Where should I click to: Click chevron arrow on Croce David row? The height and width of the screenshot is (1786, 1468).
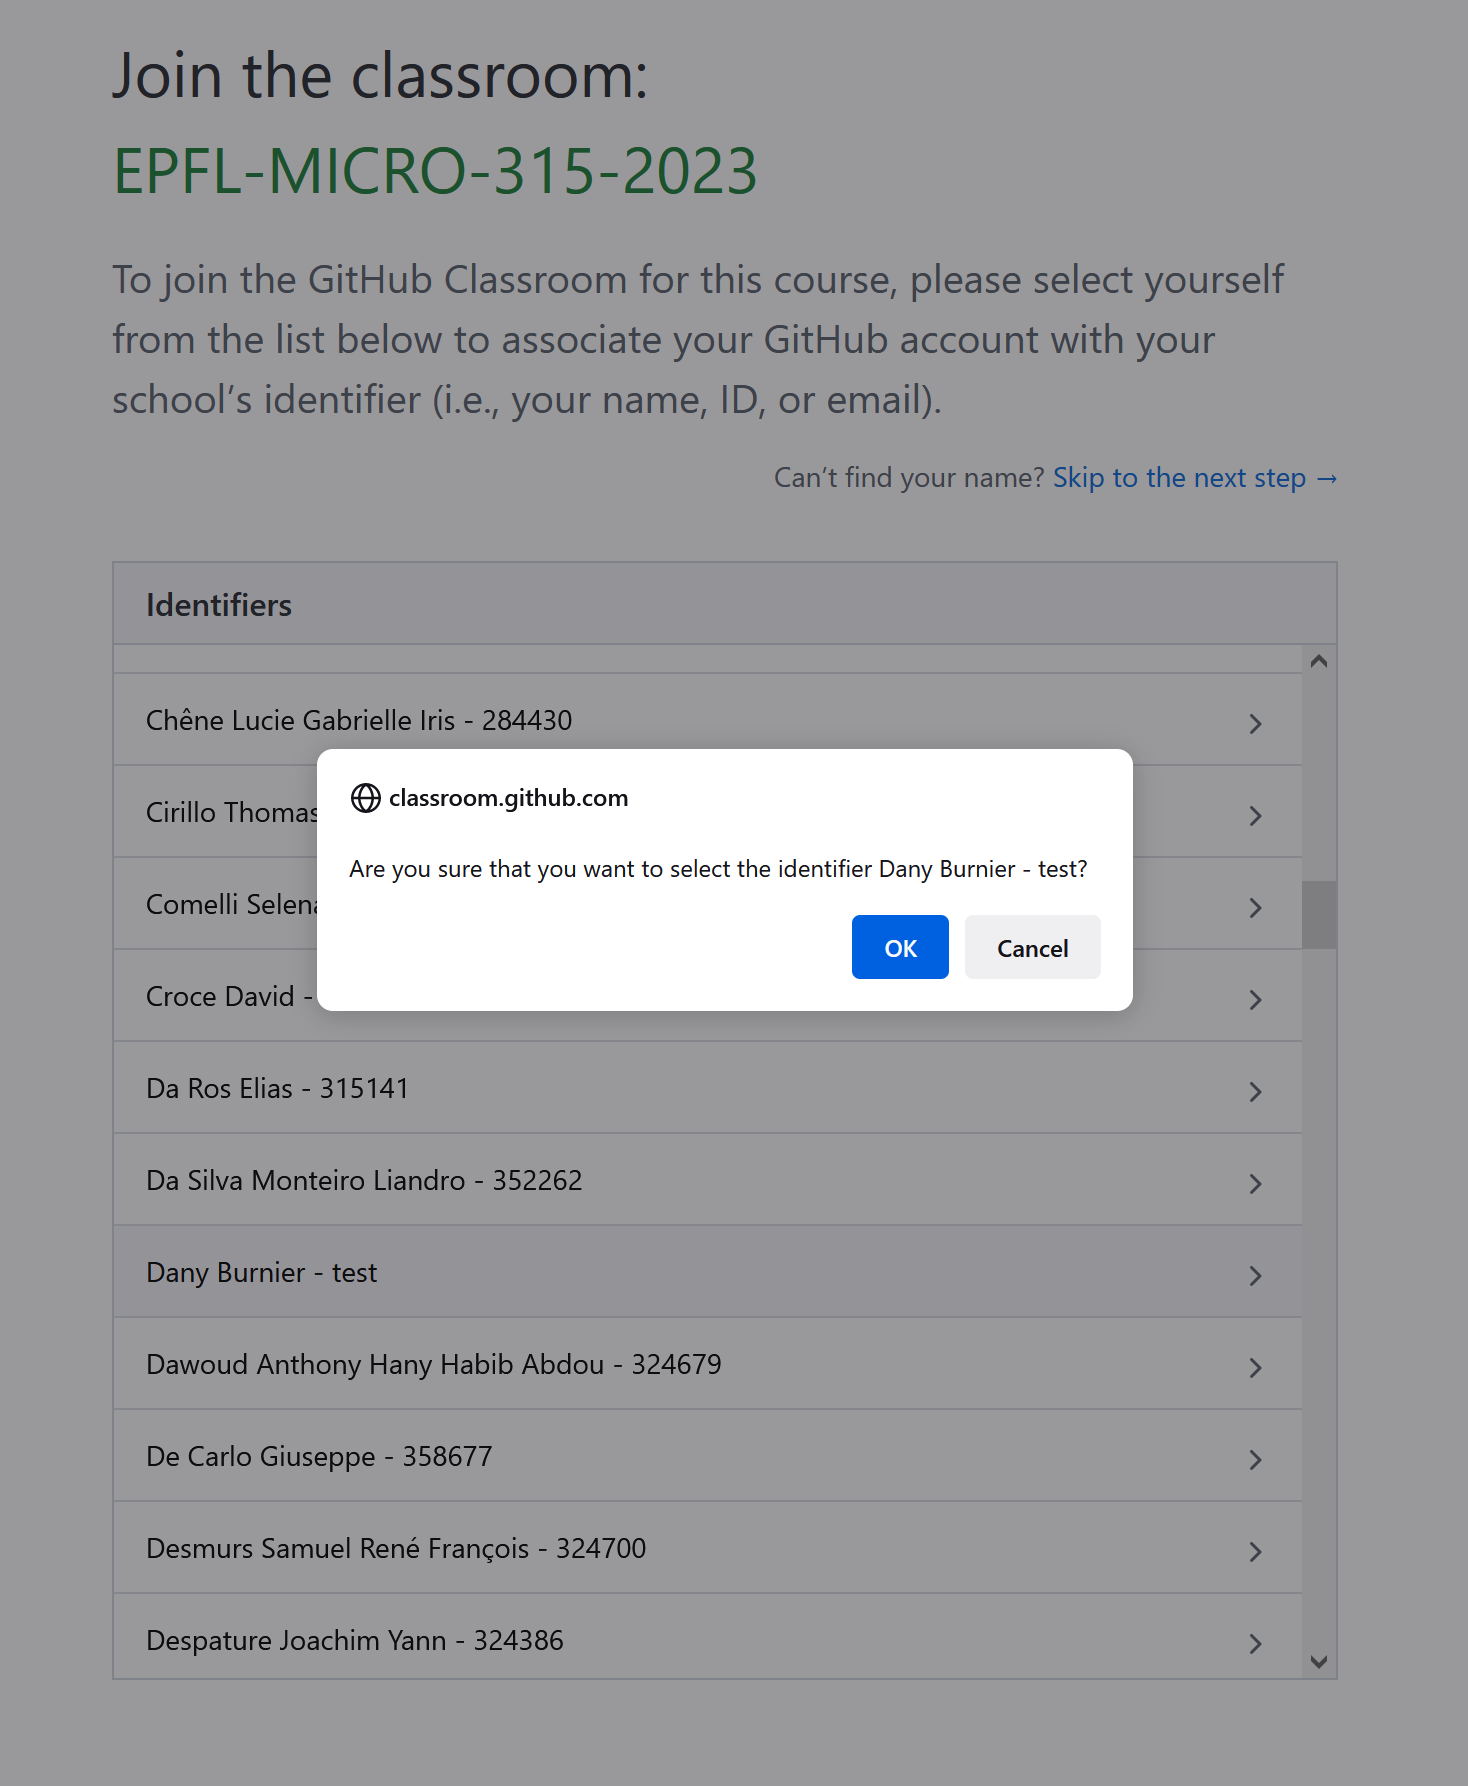[1255, 999]
